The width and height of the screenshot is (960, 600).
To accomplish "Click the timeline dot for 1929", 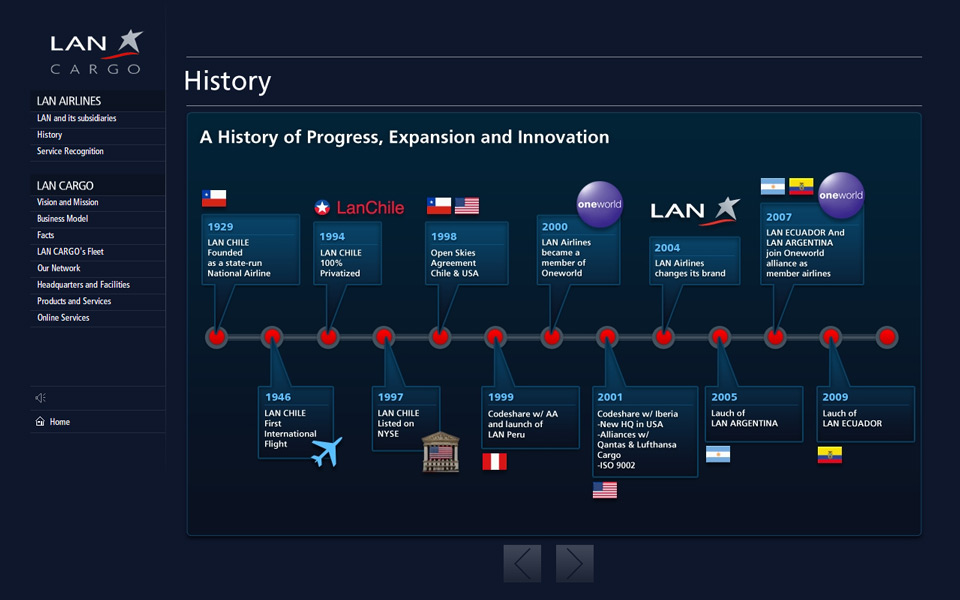I will click(x=216, y=337).
